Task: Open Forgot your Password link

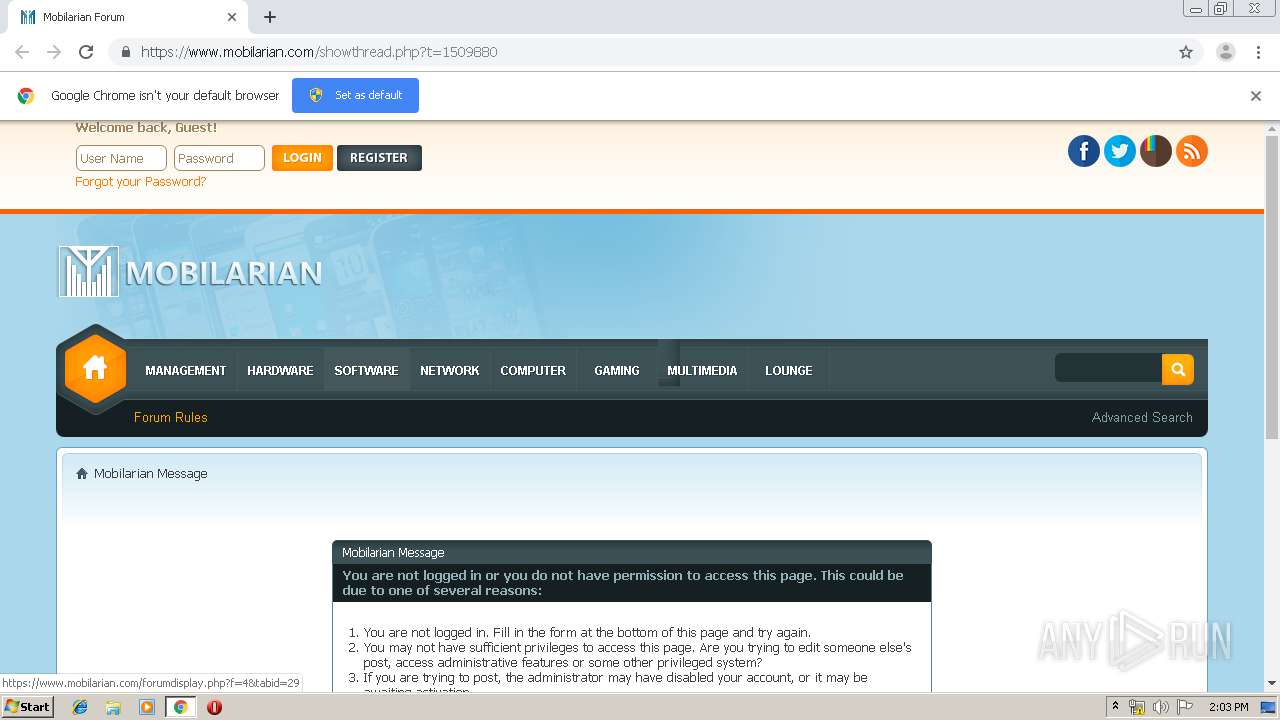Action: [141, 182]
